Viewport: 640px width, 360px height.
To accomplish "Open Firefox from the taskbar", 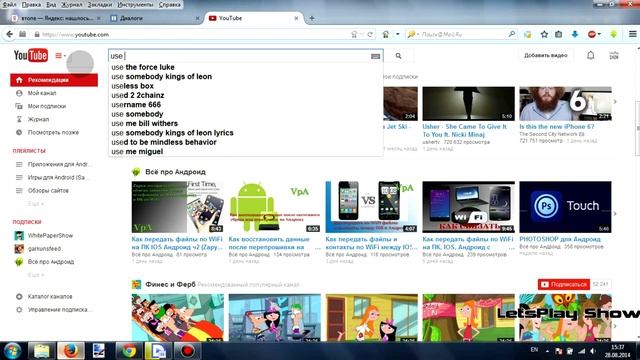I will click(x=70, y=351).
